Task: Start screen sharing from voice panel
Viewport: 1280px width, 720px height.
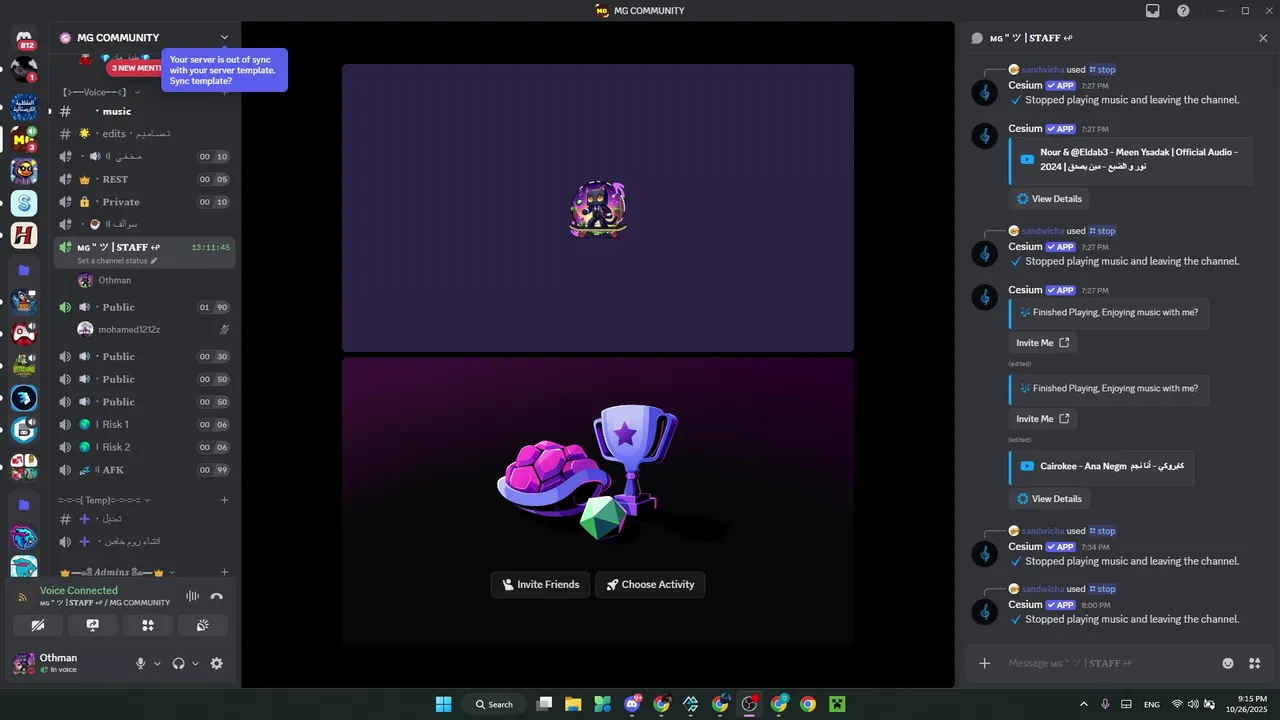Action: click(x=93, y=626)
